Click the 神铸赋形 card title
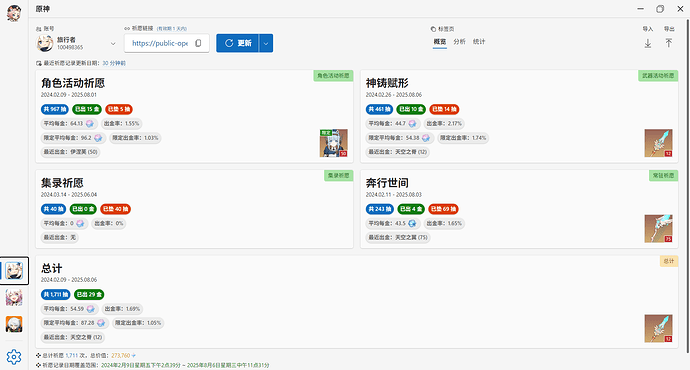690x370 pixels. (387, 83)
